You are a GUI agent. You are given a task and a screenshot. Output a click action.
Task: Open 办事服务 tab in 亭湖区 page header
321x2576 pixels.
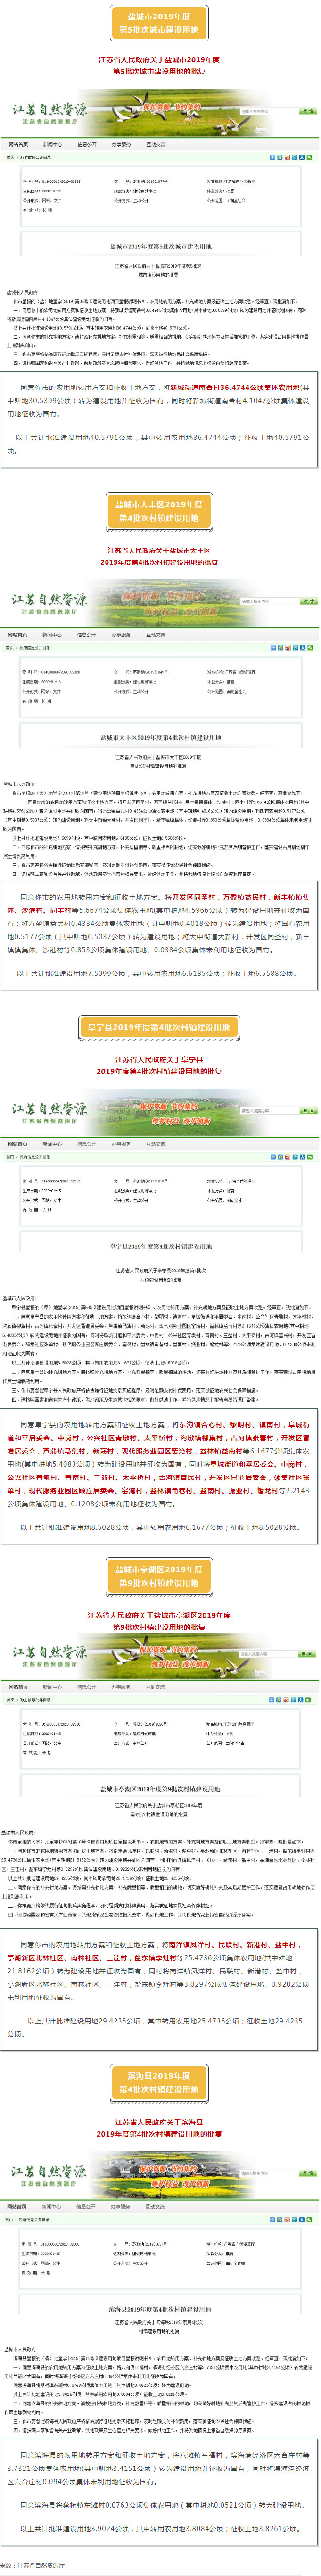pyautogui.click(x=121, y=1687)
